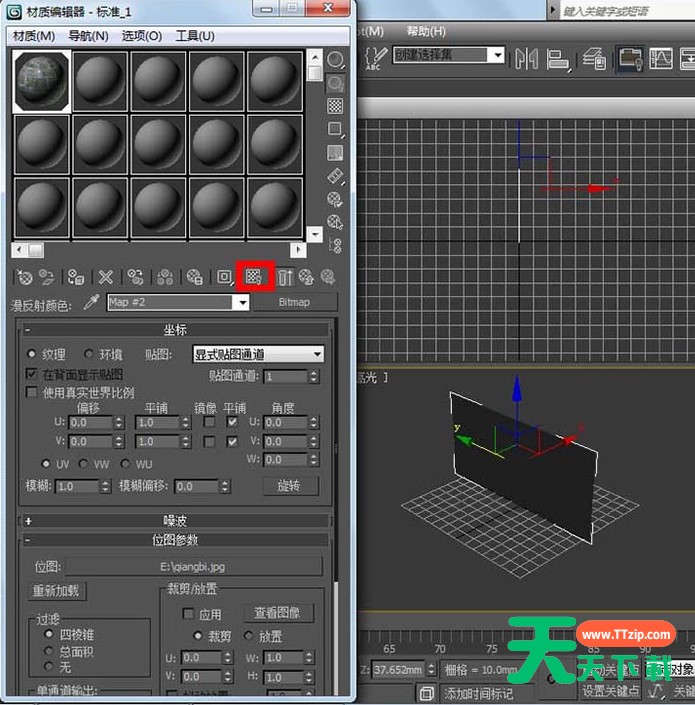Viewport: 695px width, 705px height.
Task: Collapse the 位图参数 rollout
Action: coord(176,540)
